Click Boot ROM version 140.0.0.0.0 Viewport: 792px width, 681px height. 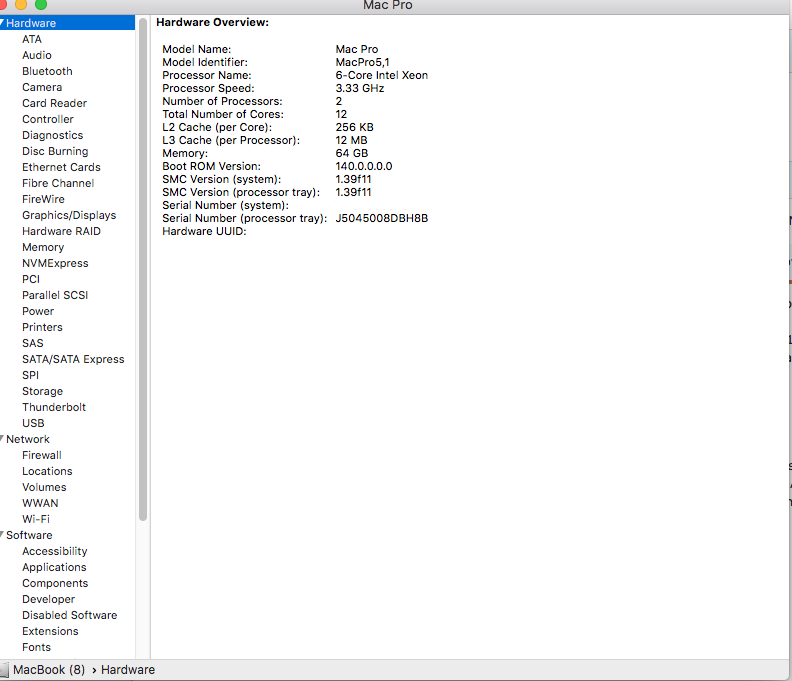(364, 166)
